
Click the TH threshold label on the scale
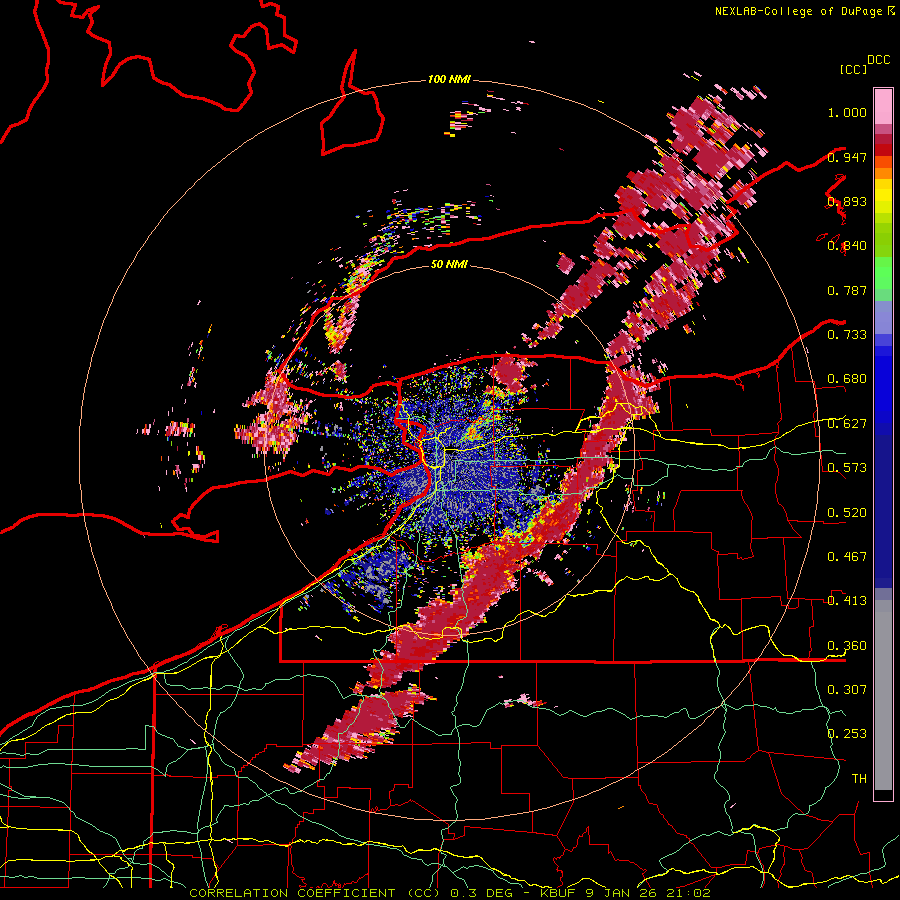(x=859, y=779)
